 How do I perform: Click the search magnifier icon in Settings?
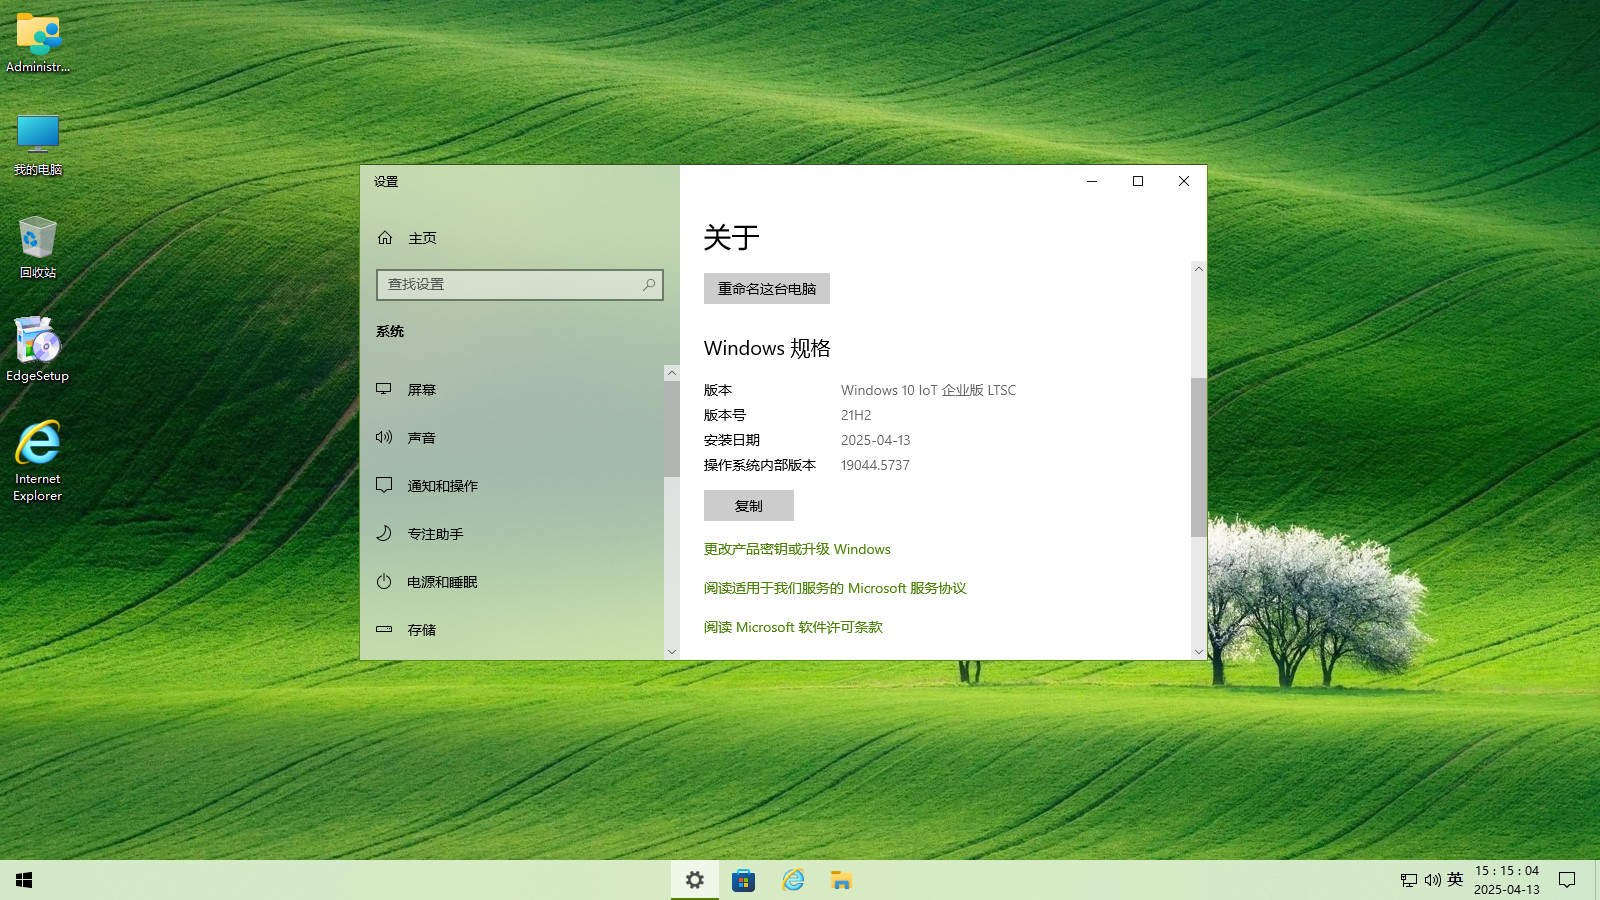(x=649, y=285)
